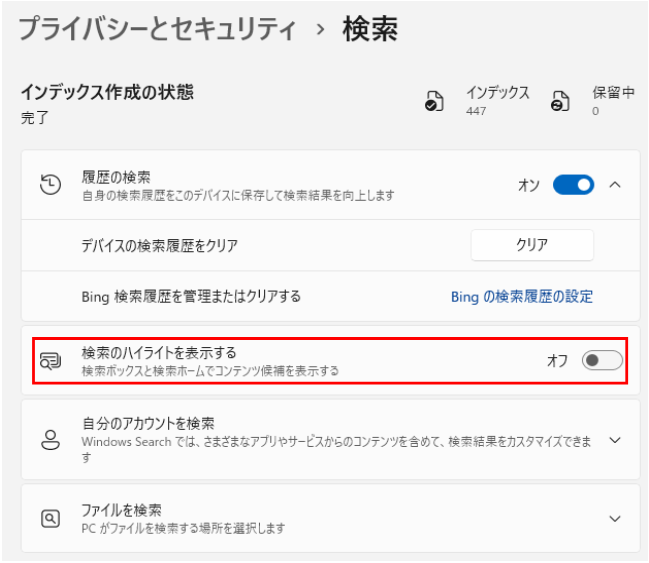Click the pending items document-sync icon
This screenshot has width=649, height=563.
tap(560, 101)
